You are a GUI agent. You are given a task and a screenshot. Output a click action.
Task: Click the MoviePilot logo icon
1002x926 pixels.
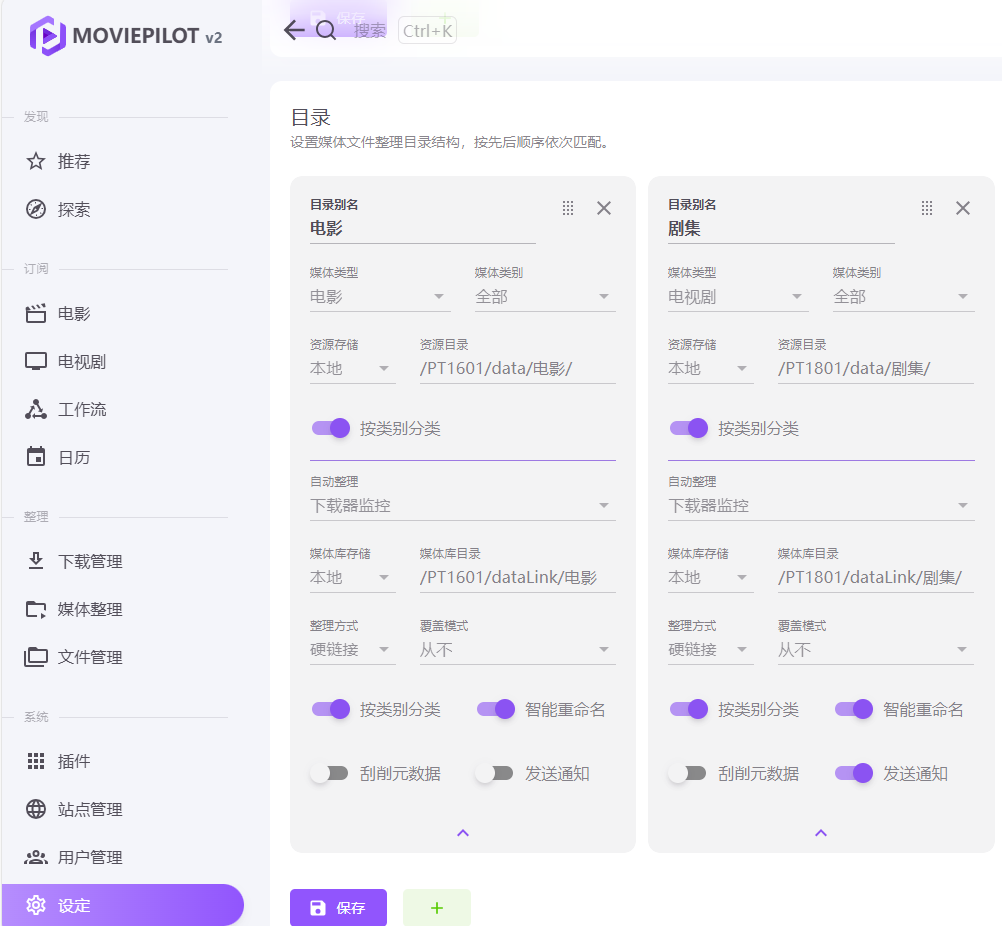coord(46,36)
